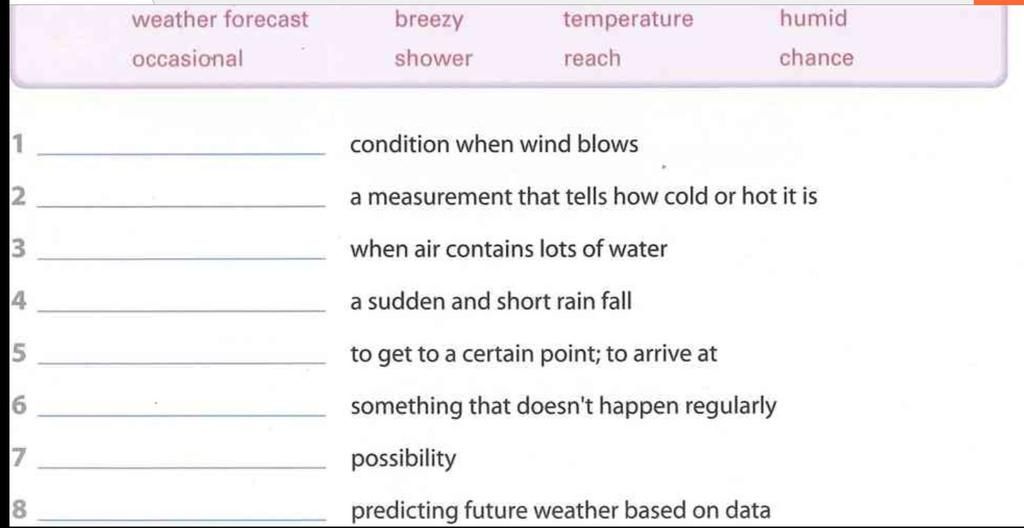This screenshot has height=528, width=1024.
Task: Click the word 'occasional' in the box
Action: point(187,59)
